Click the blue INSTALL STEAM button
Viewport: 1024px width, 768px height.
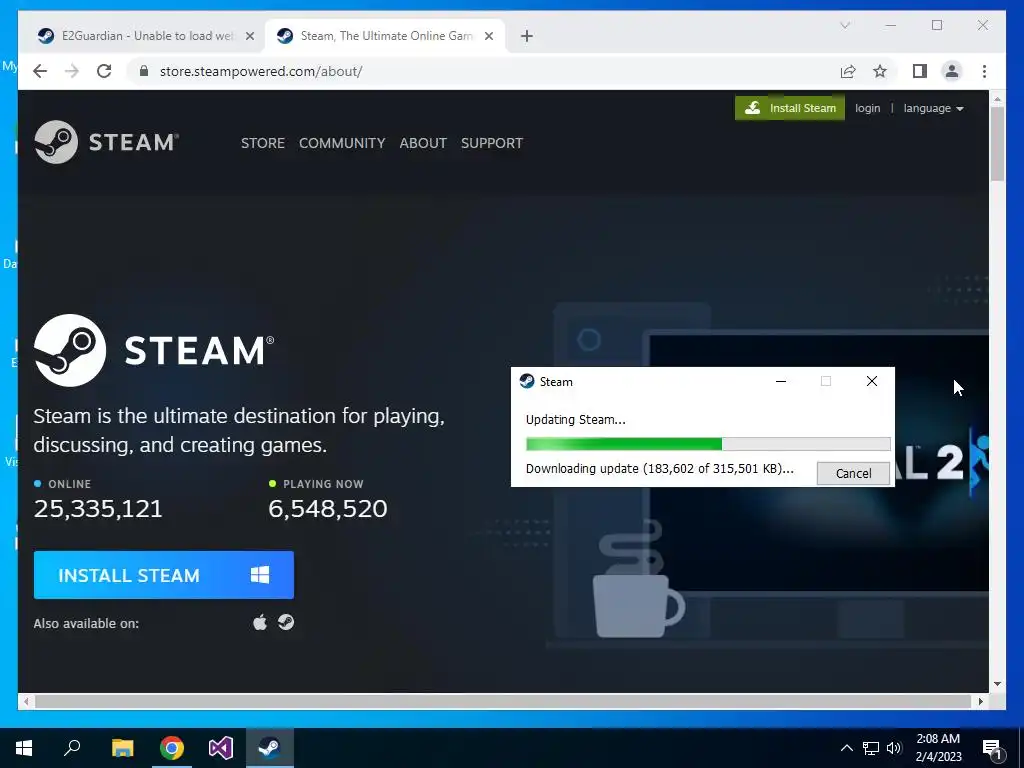[164, 575]
